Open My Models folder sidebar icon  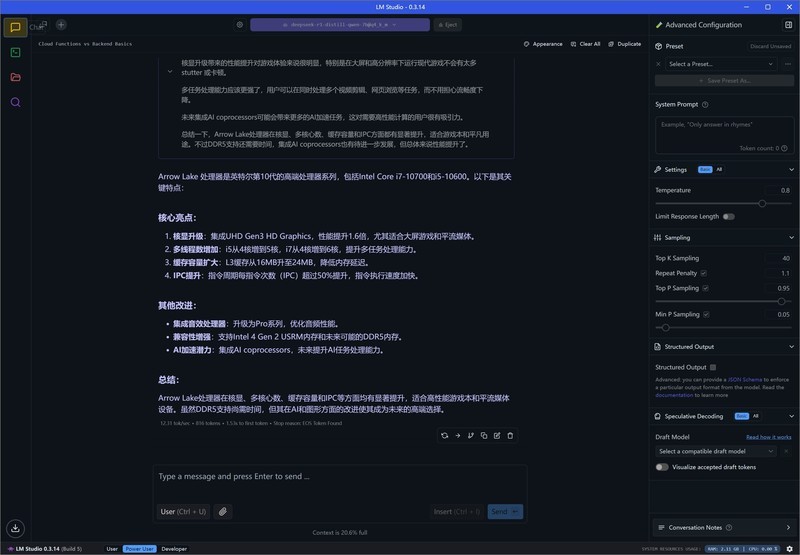point(15,77)
